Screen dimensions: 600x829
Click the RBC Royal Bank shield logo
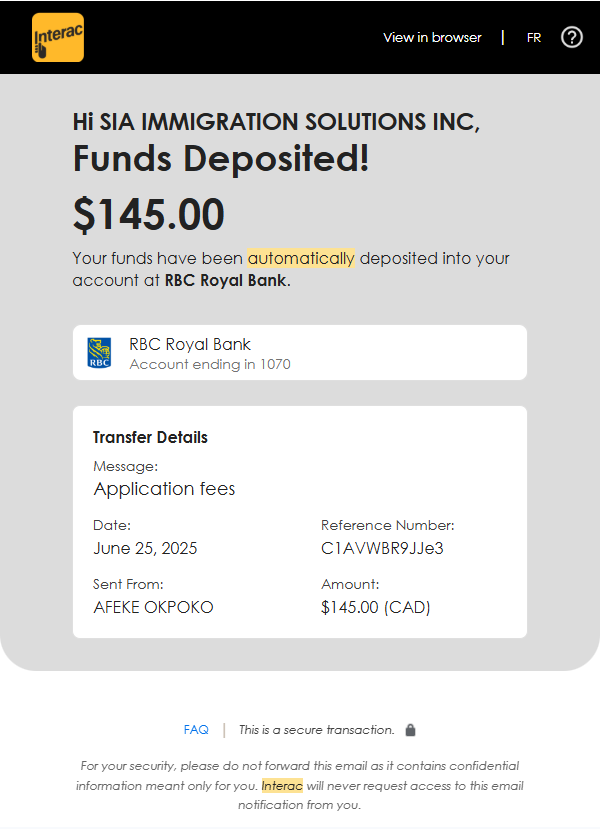[99, 352]
